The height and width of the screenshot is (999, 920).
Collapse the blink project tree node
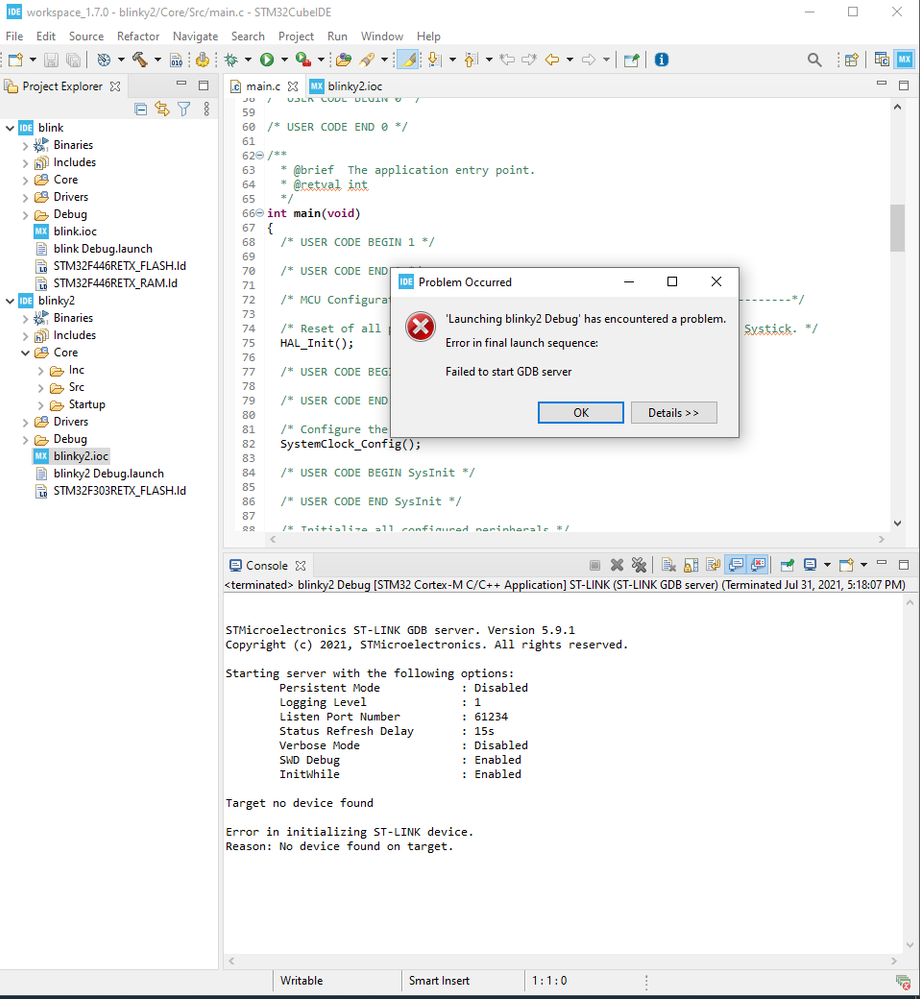10,128
